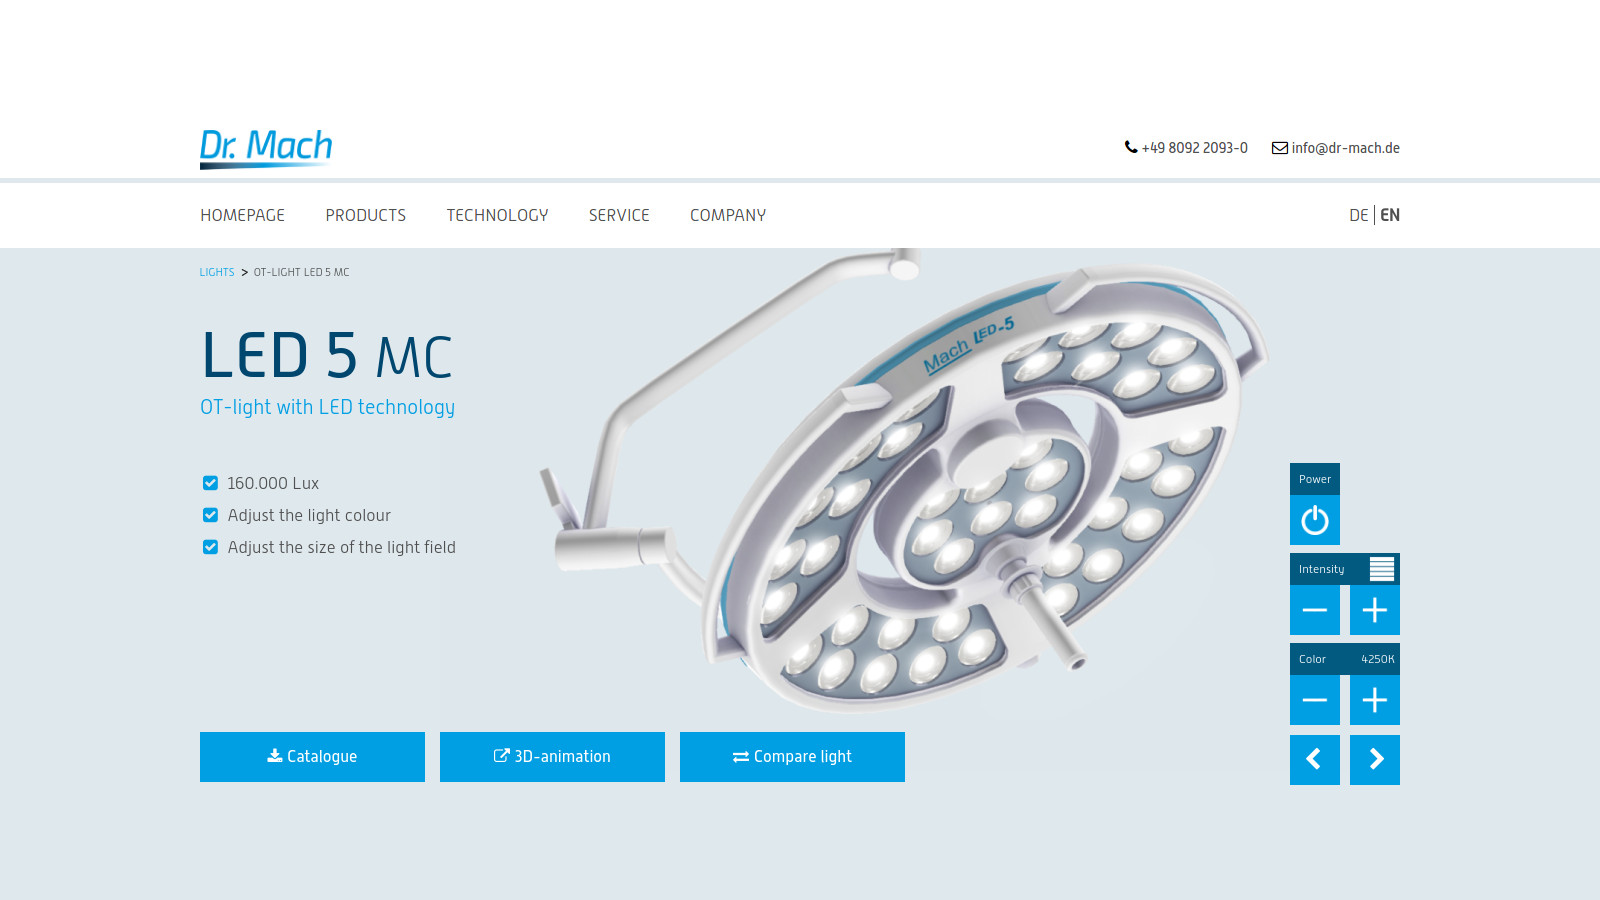Download the Catalogue

coord(312,757)
